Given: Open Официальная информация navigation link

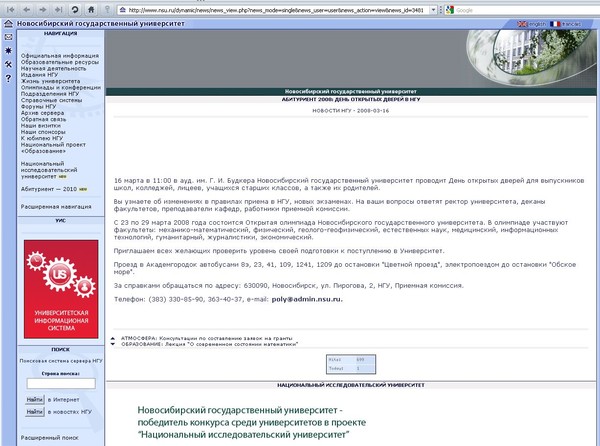Looking at the screenshot, I should [x=60, y=56].
